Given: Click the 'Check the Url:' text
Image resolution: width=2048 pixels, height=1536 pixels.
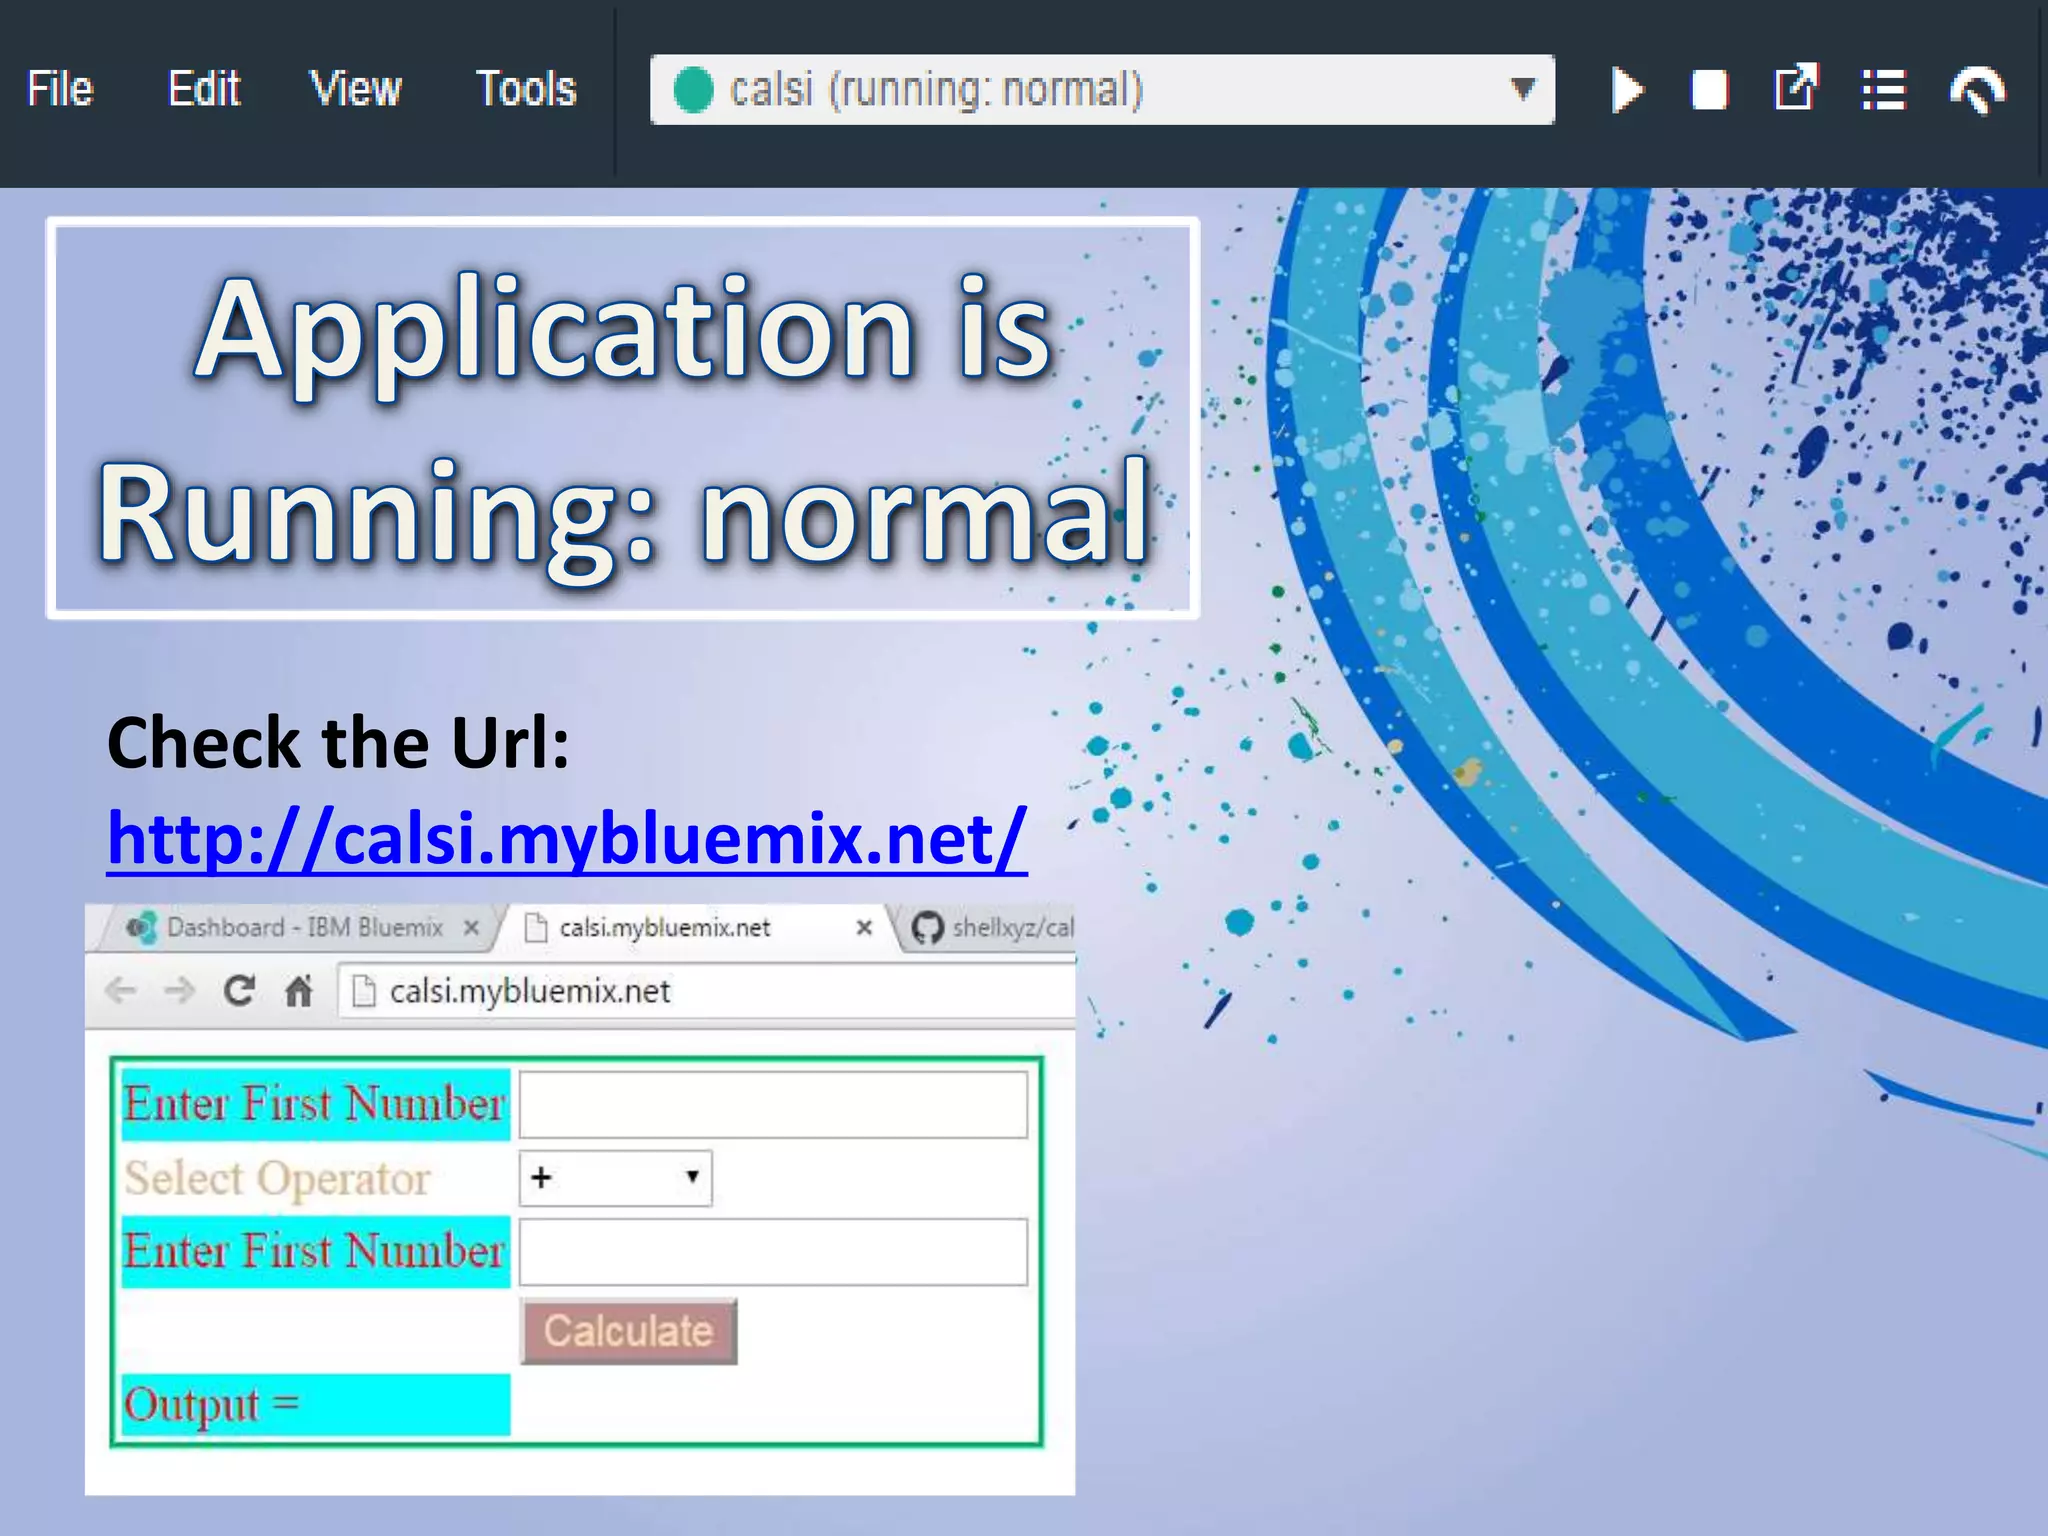Looking at the screenshot, I should [x=338, y=743].
